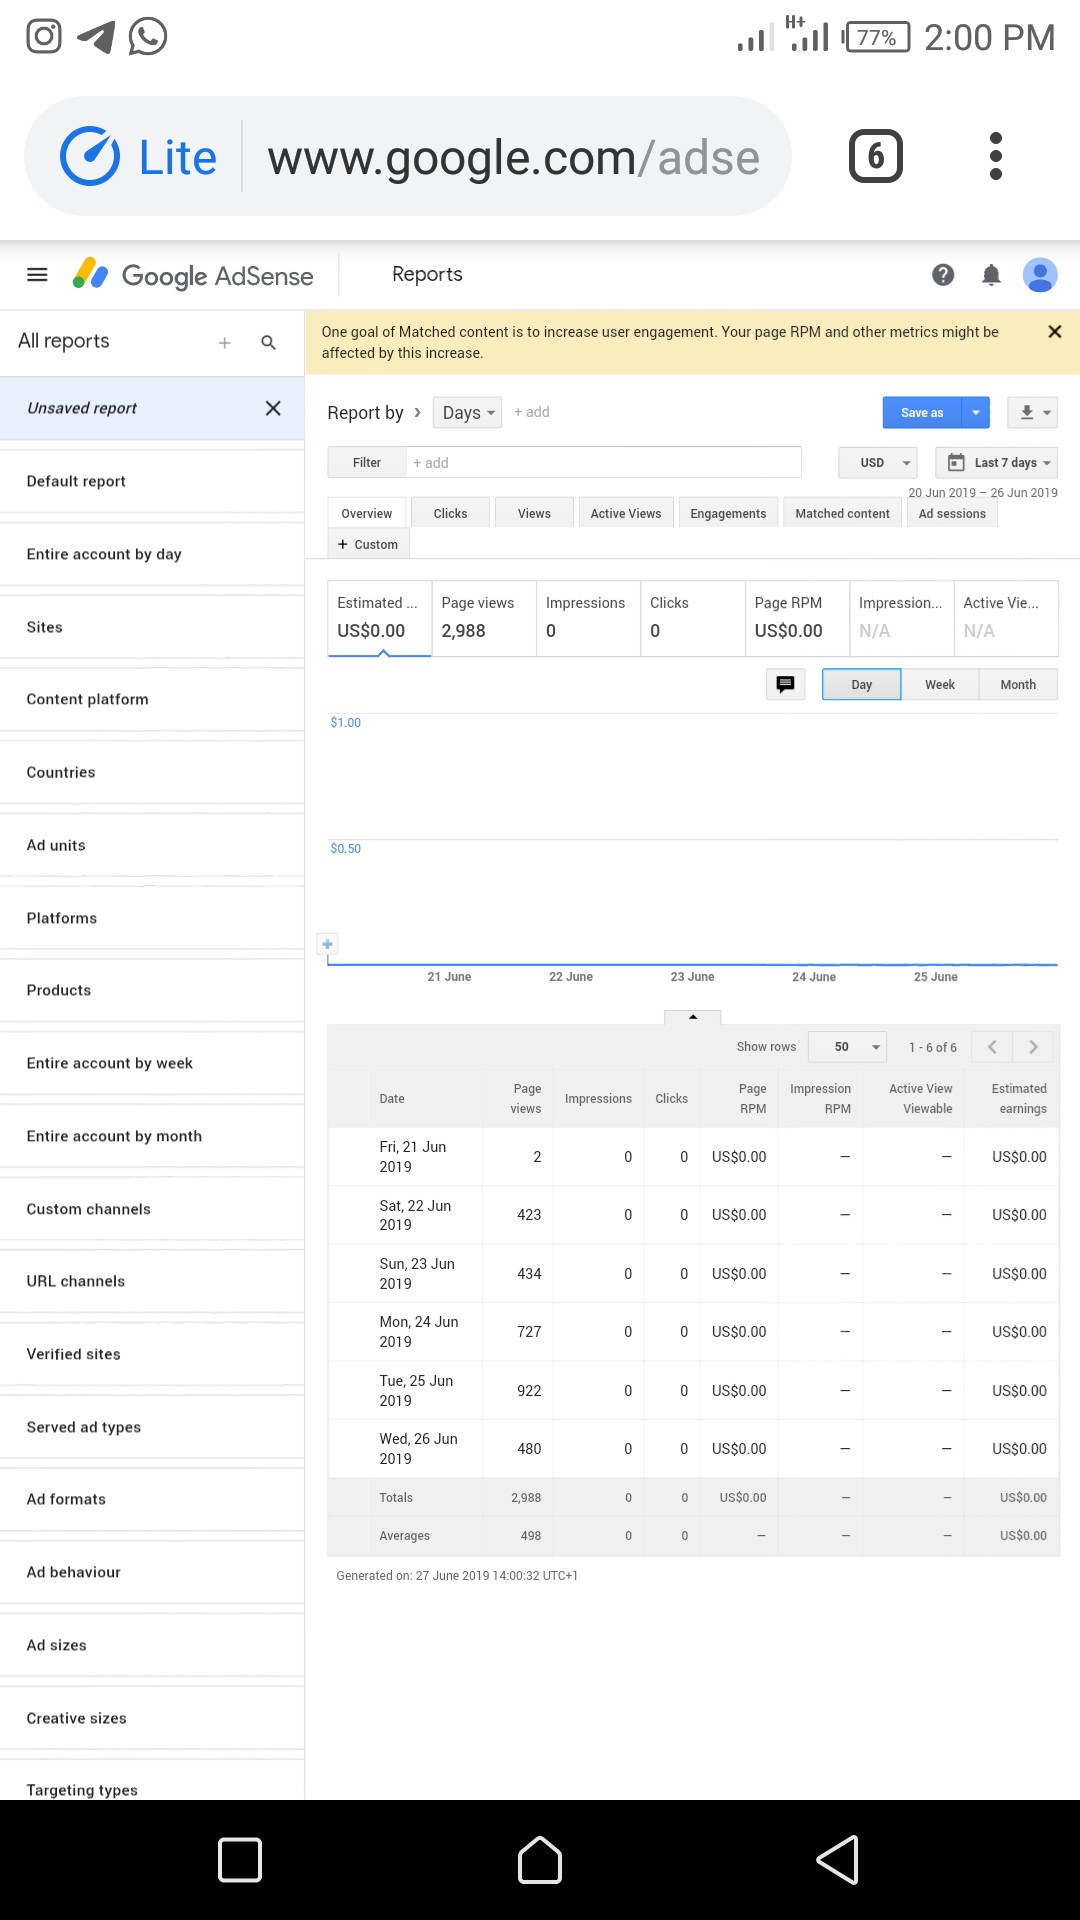Close the Unsaved report
Viewport: 1080px width, 1920px height.
pos(273,408)
